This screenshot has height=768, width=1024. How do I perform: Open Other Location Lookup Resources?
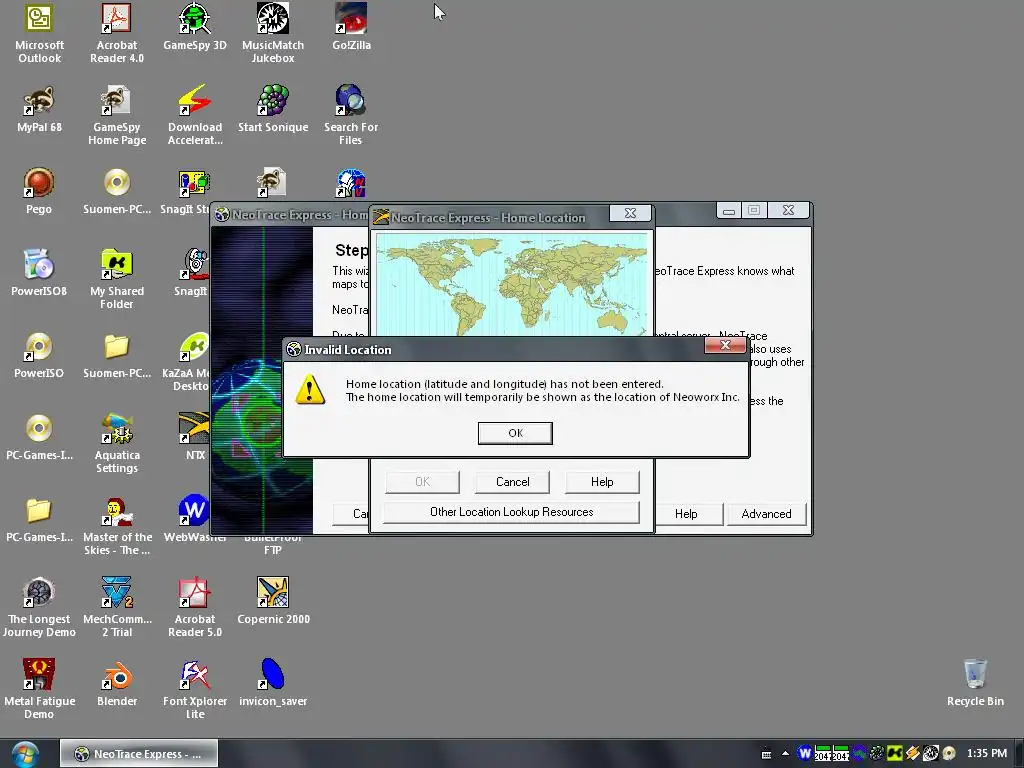pos(511,512)
